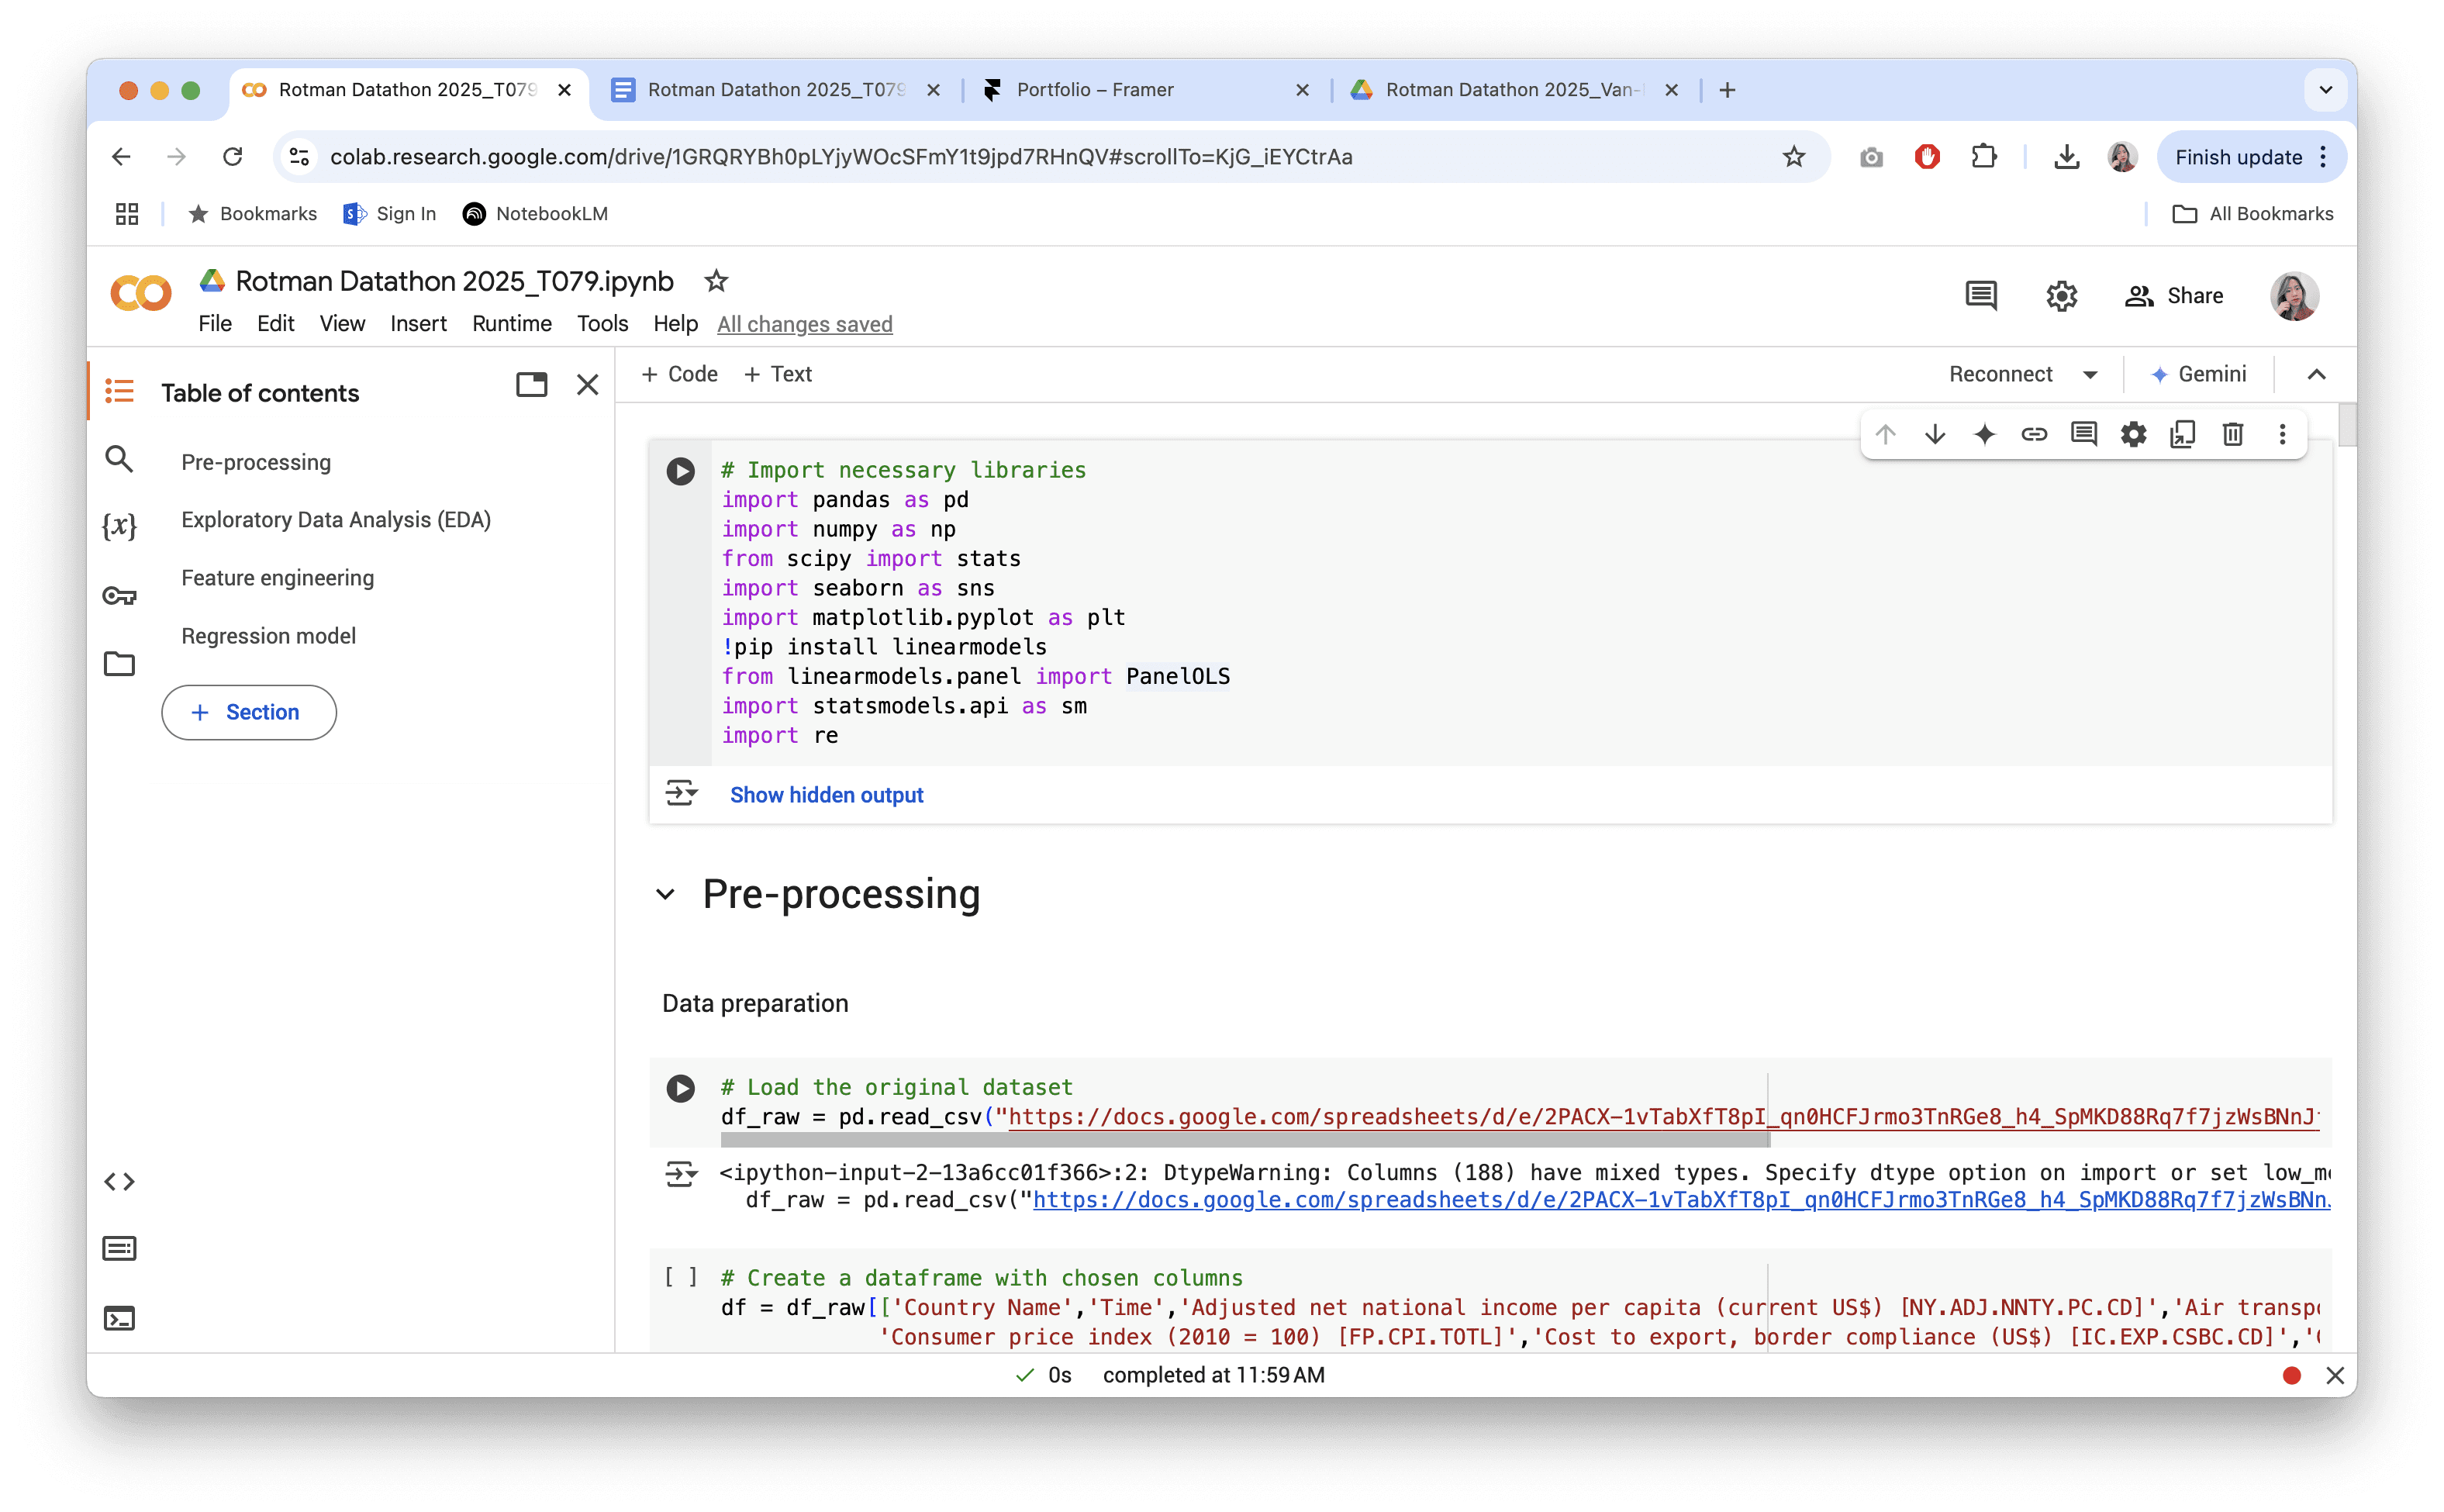Collapse the Pre-processing section
The height and width of the screenshot is (1512, 2444).
(665, 894)
